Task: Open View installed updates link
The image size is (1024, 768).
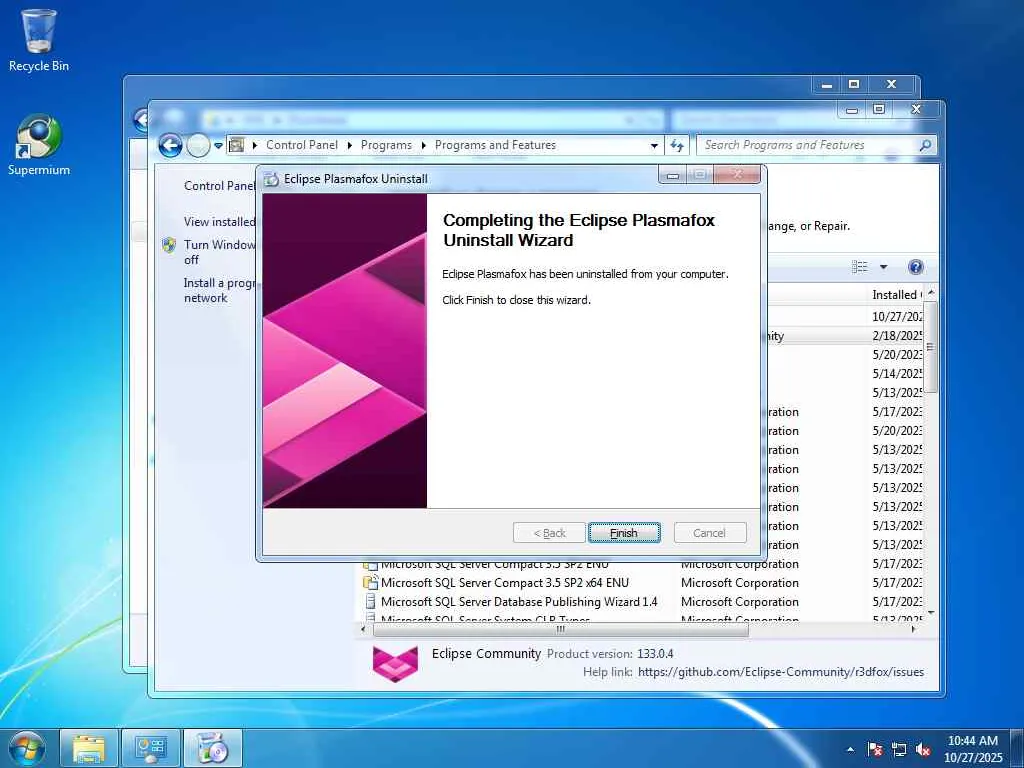Action: point(219,221)
